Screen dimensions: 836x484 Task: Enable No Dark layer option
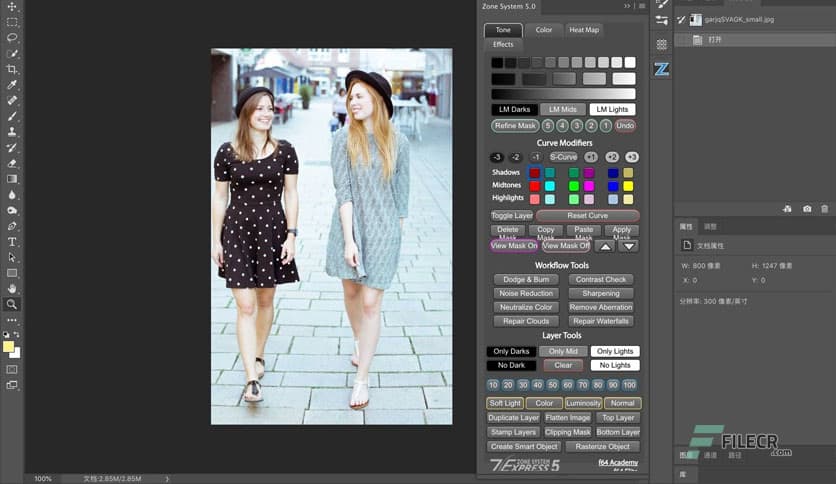pos(511,365)
